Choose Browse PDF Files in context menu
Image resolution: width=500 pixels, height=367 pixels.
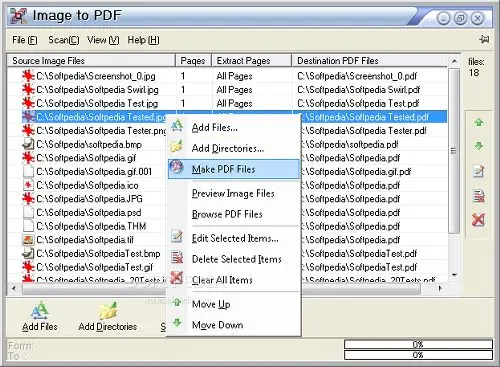(234, 214)
